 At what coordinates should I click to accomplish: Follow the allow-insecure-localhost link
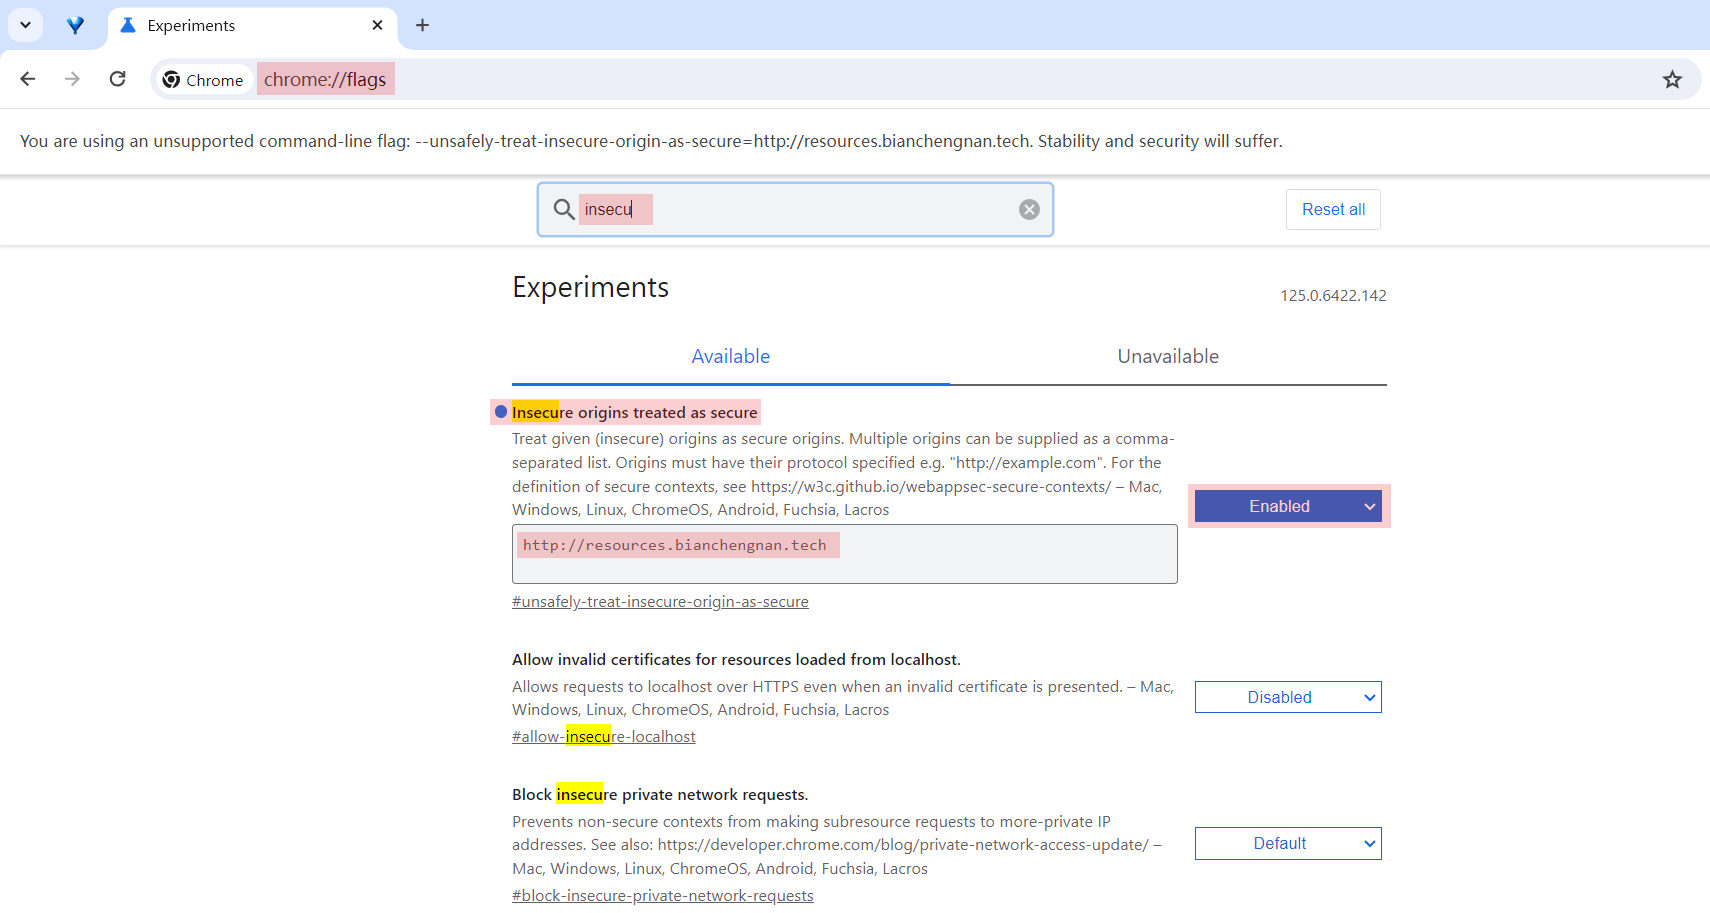click(x=603, y=736)
